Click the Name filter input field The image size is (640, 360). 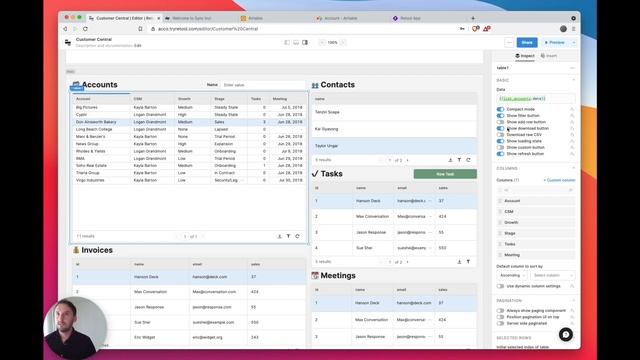(263, 85)
